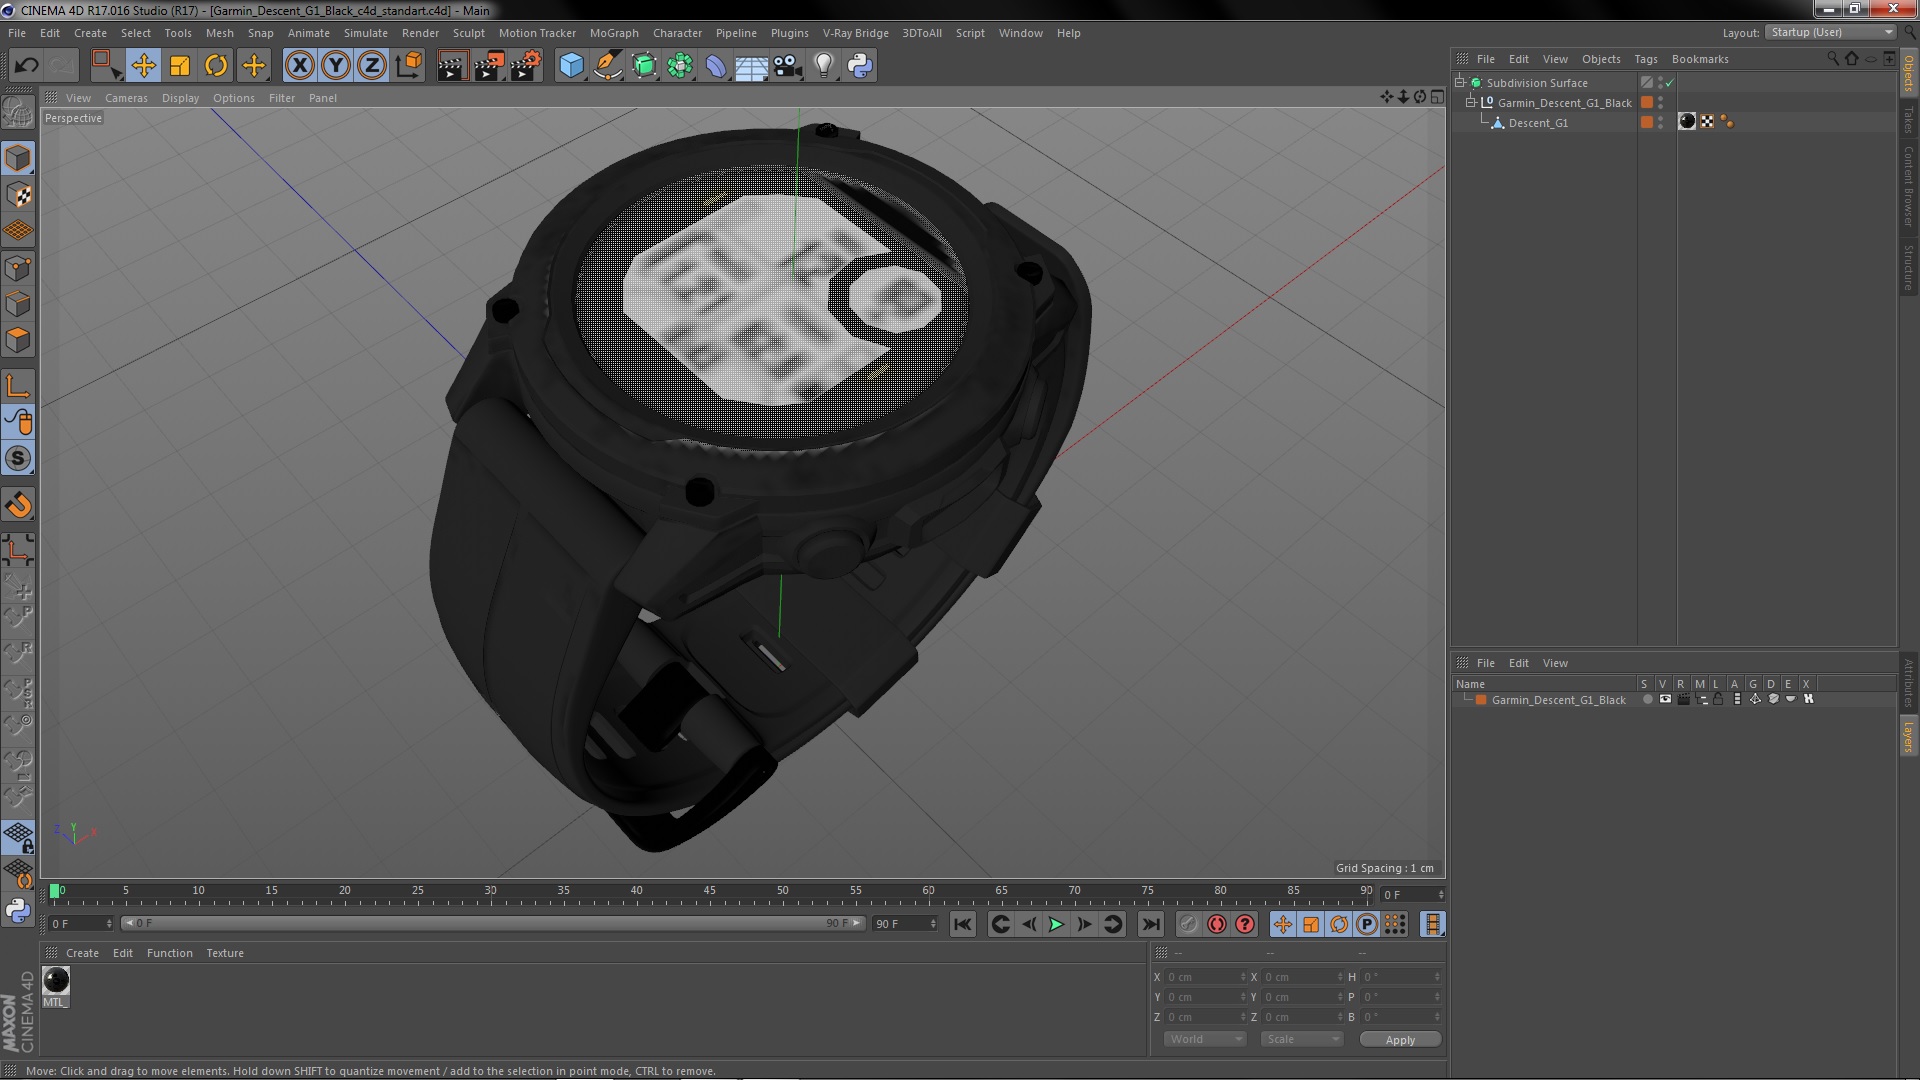The height and width of the screenshot is (1080, 1920).
Task: Toggle layer visibility eye for Garmin_Descent_G1_Black
Action: click(1665, 699)
